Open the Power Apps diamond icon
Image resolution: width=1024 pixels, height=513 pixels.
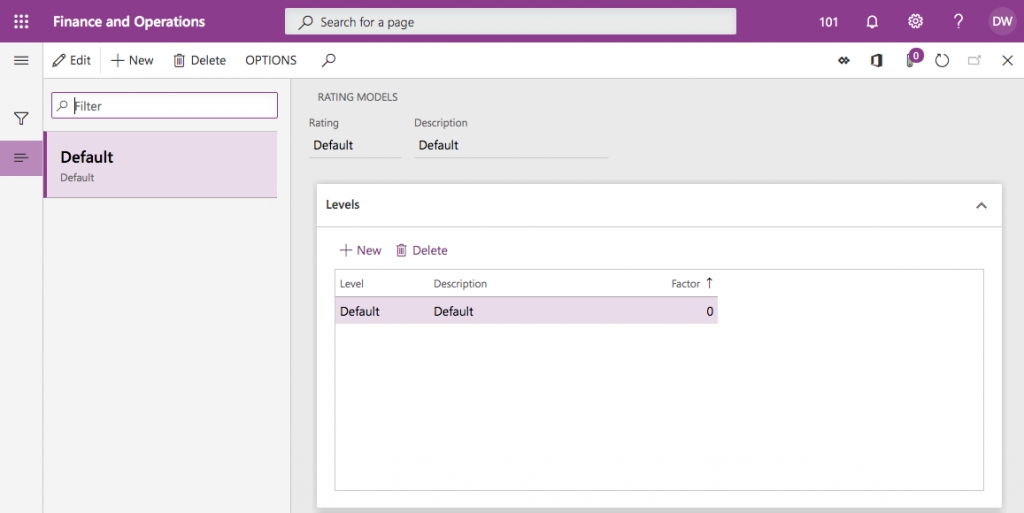tap(844, 61)
